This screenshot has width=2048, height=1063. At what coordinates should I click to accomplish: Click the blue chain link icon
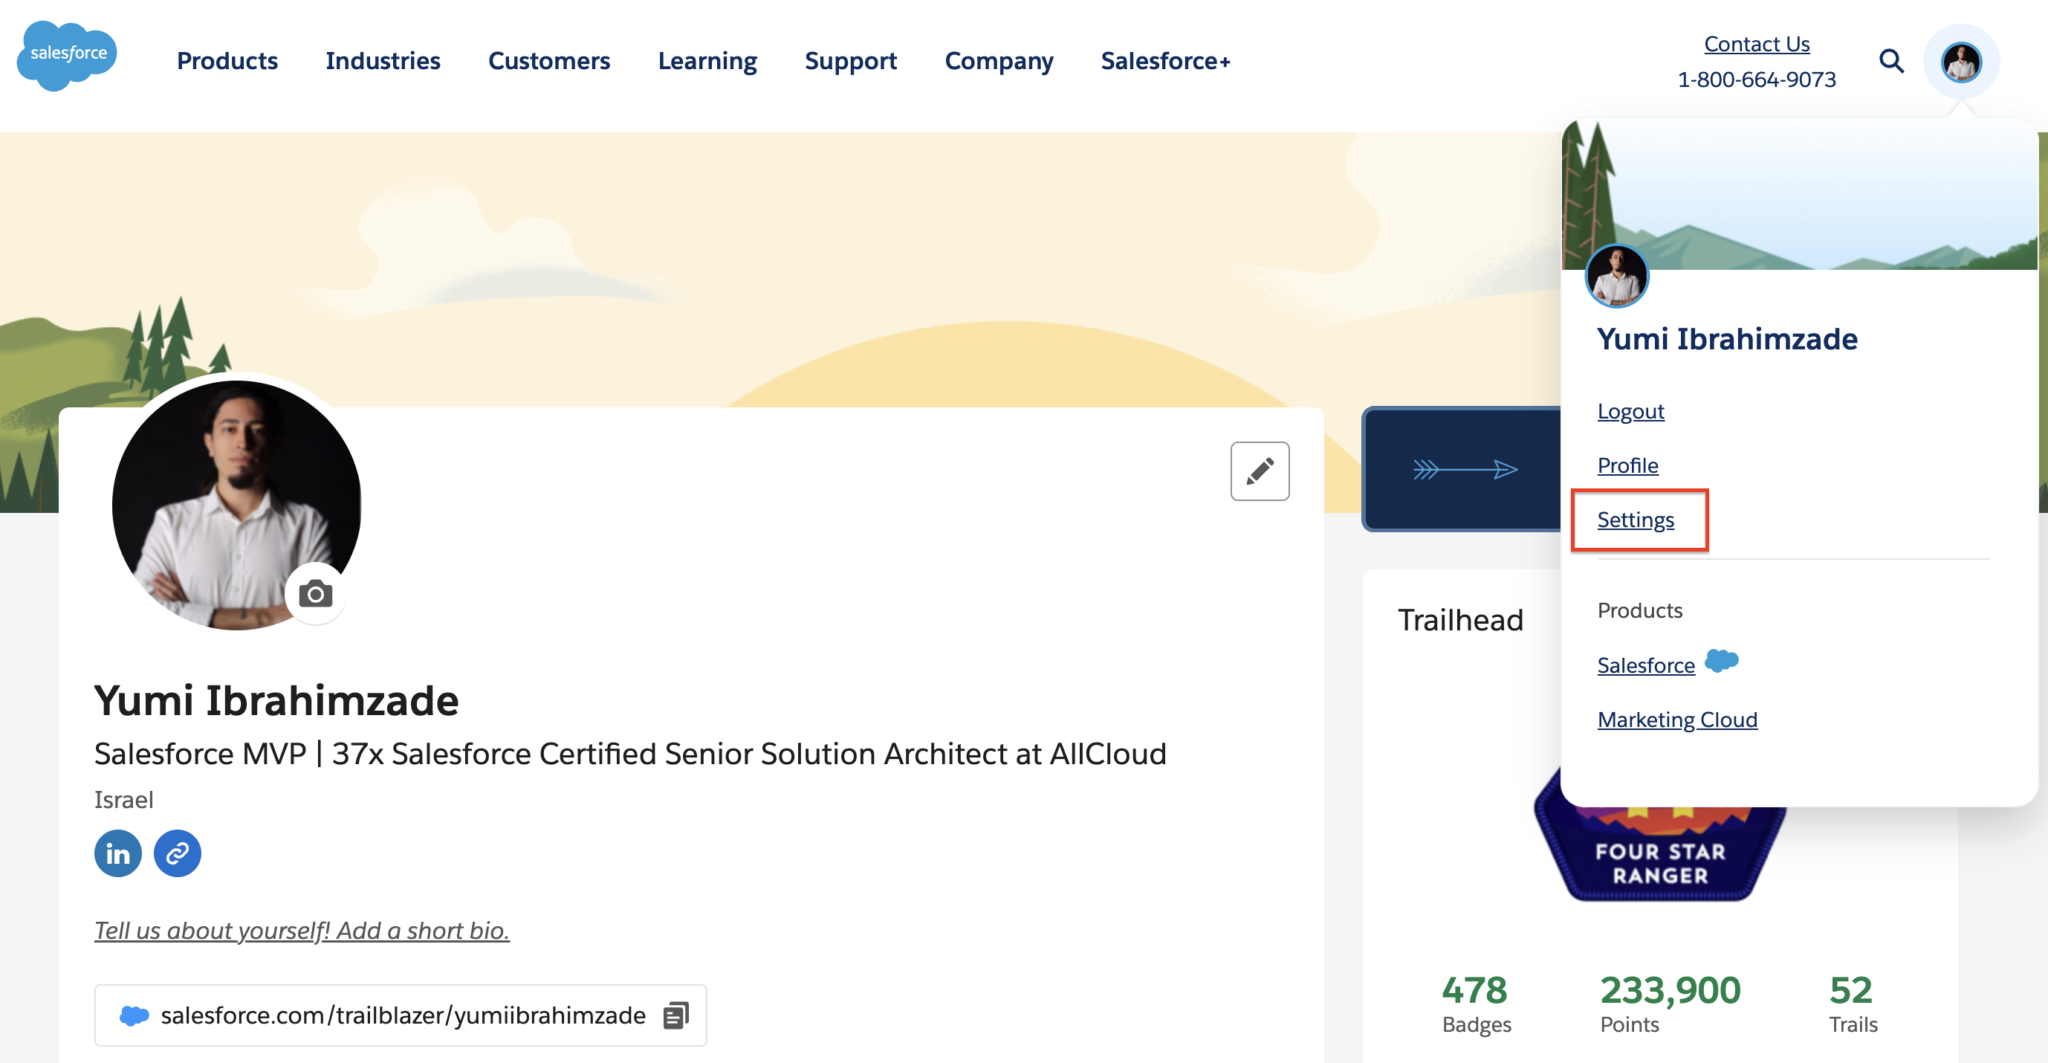[x=178, y=854]
